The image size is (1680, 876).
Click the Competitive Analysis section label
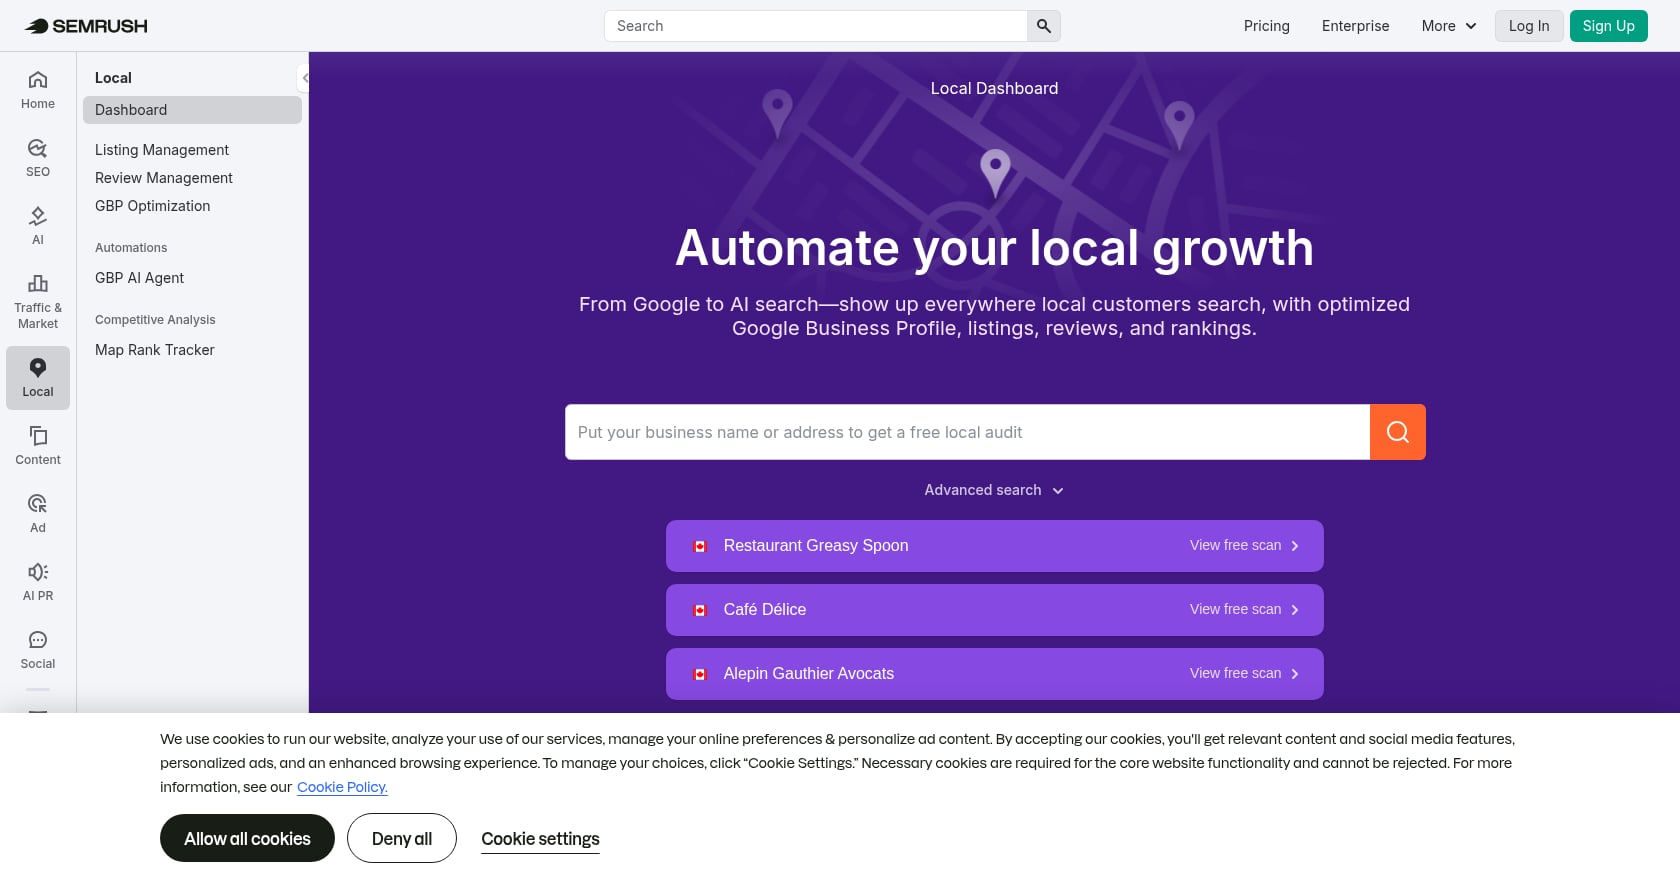click(155, 320)
